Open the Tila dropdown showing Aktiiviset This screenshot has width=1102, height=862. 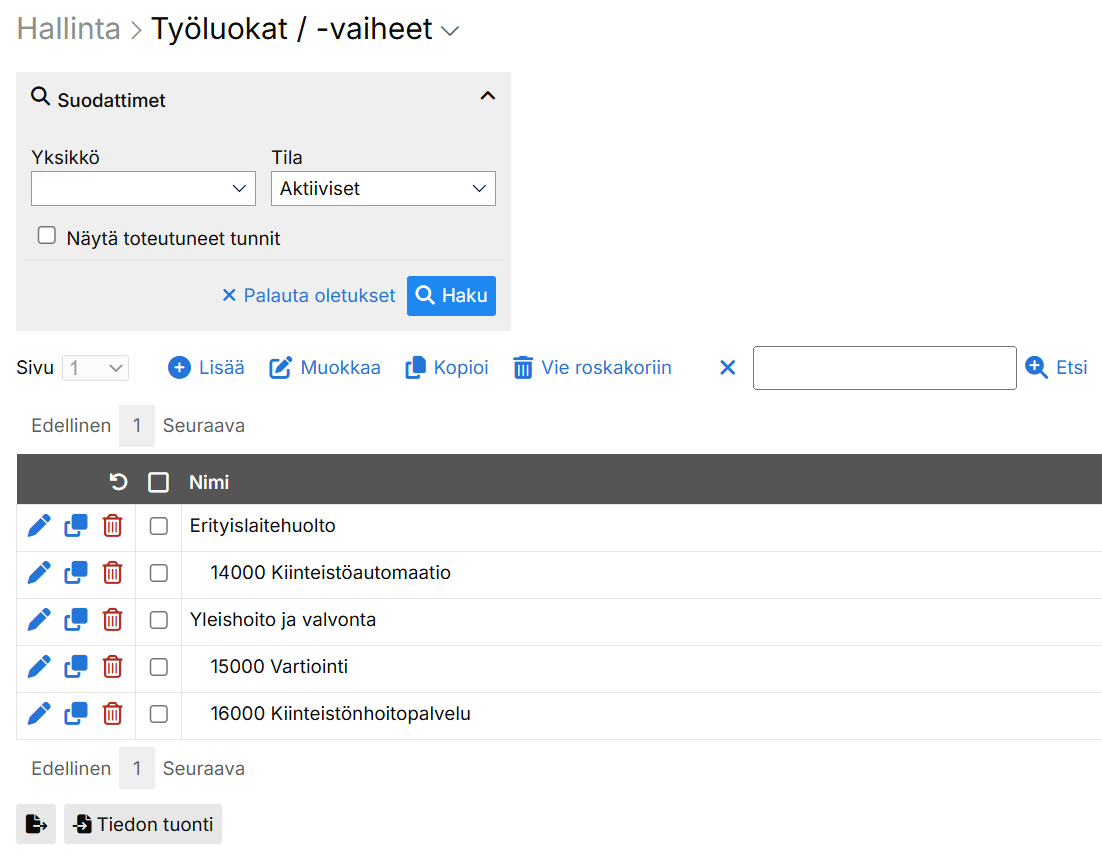383,188
